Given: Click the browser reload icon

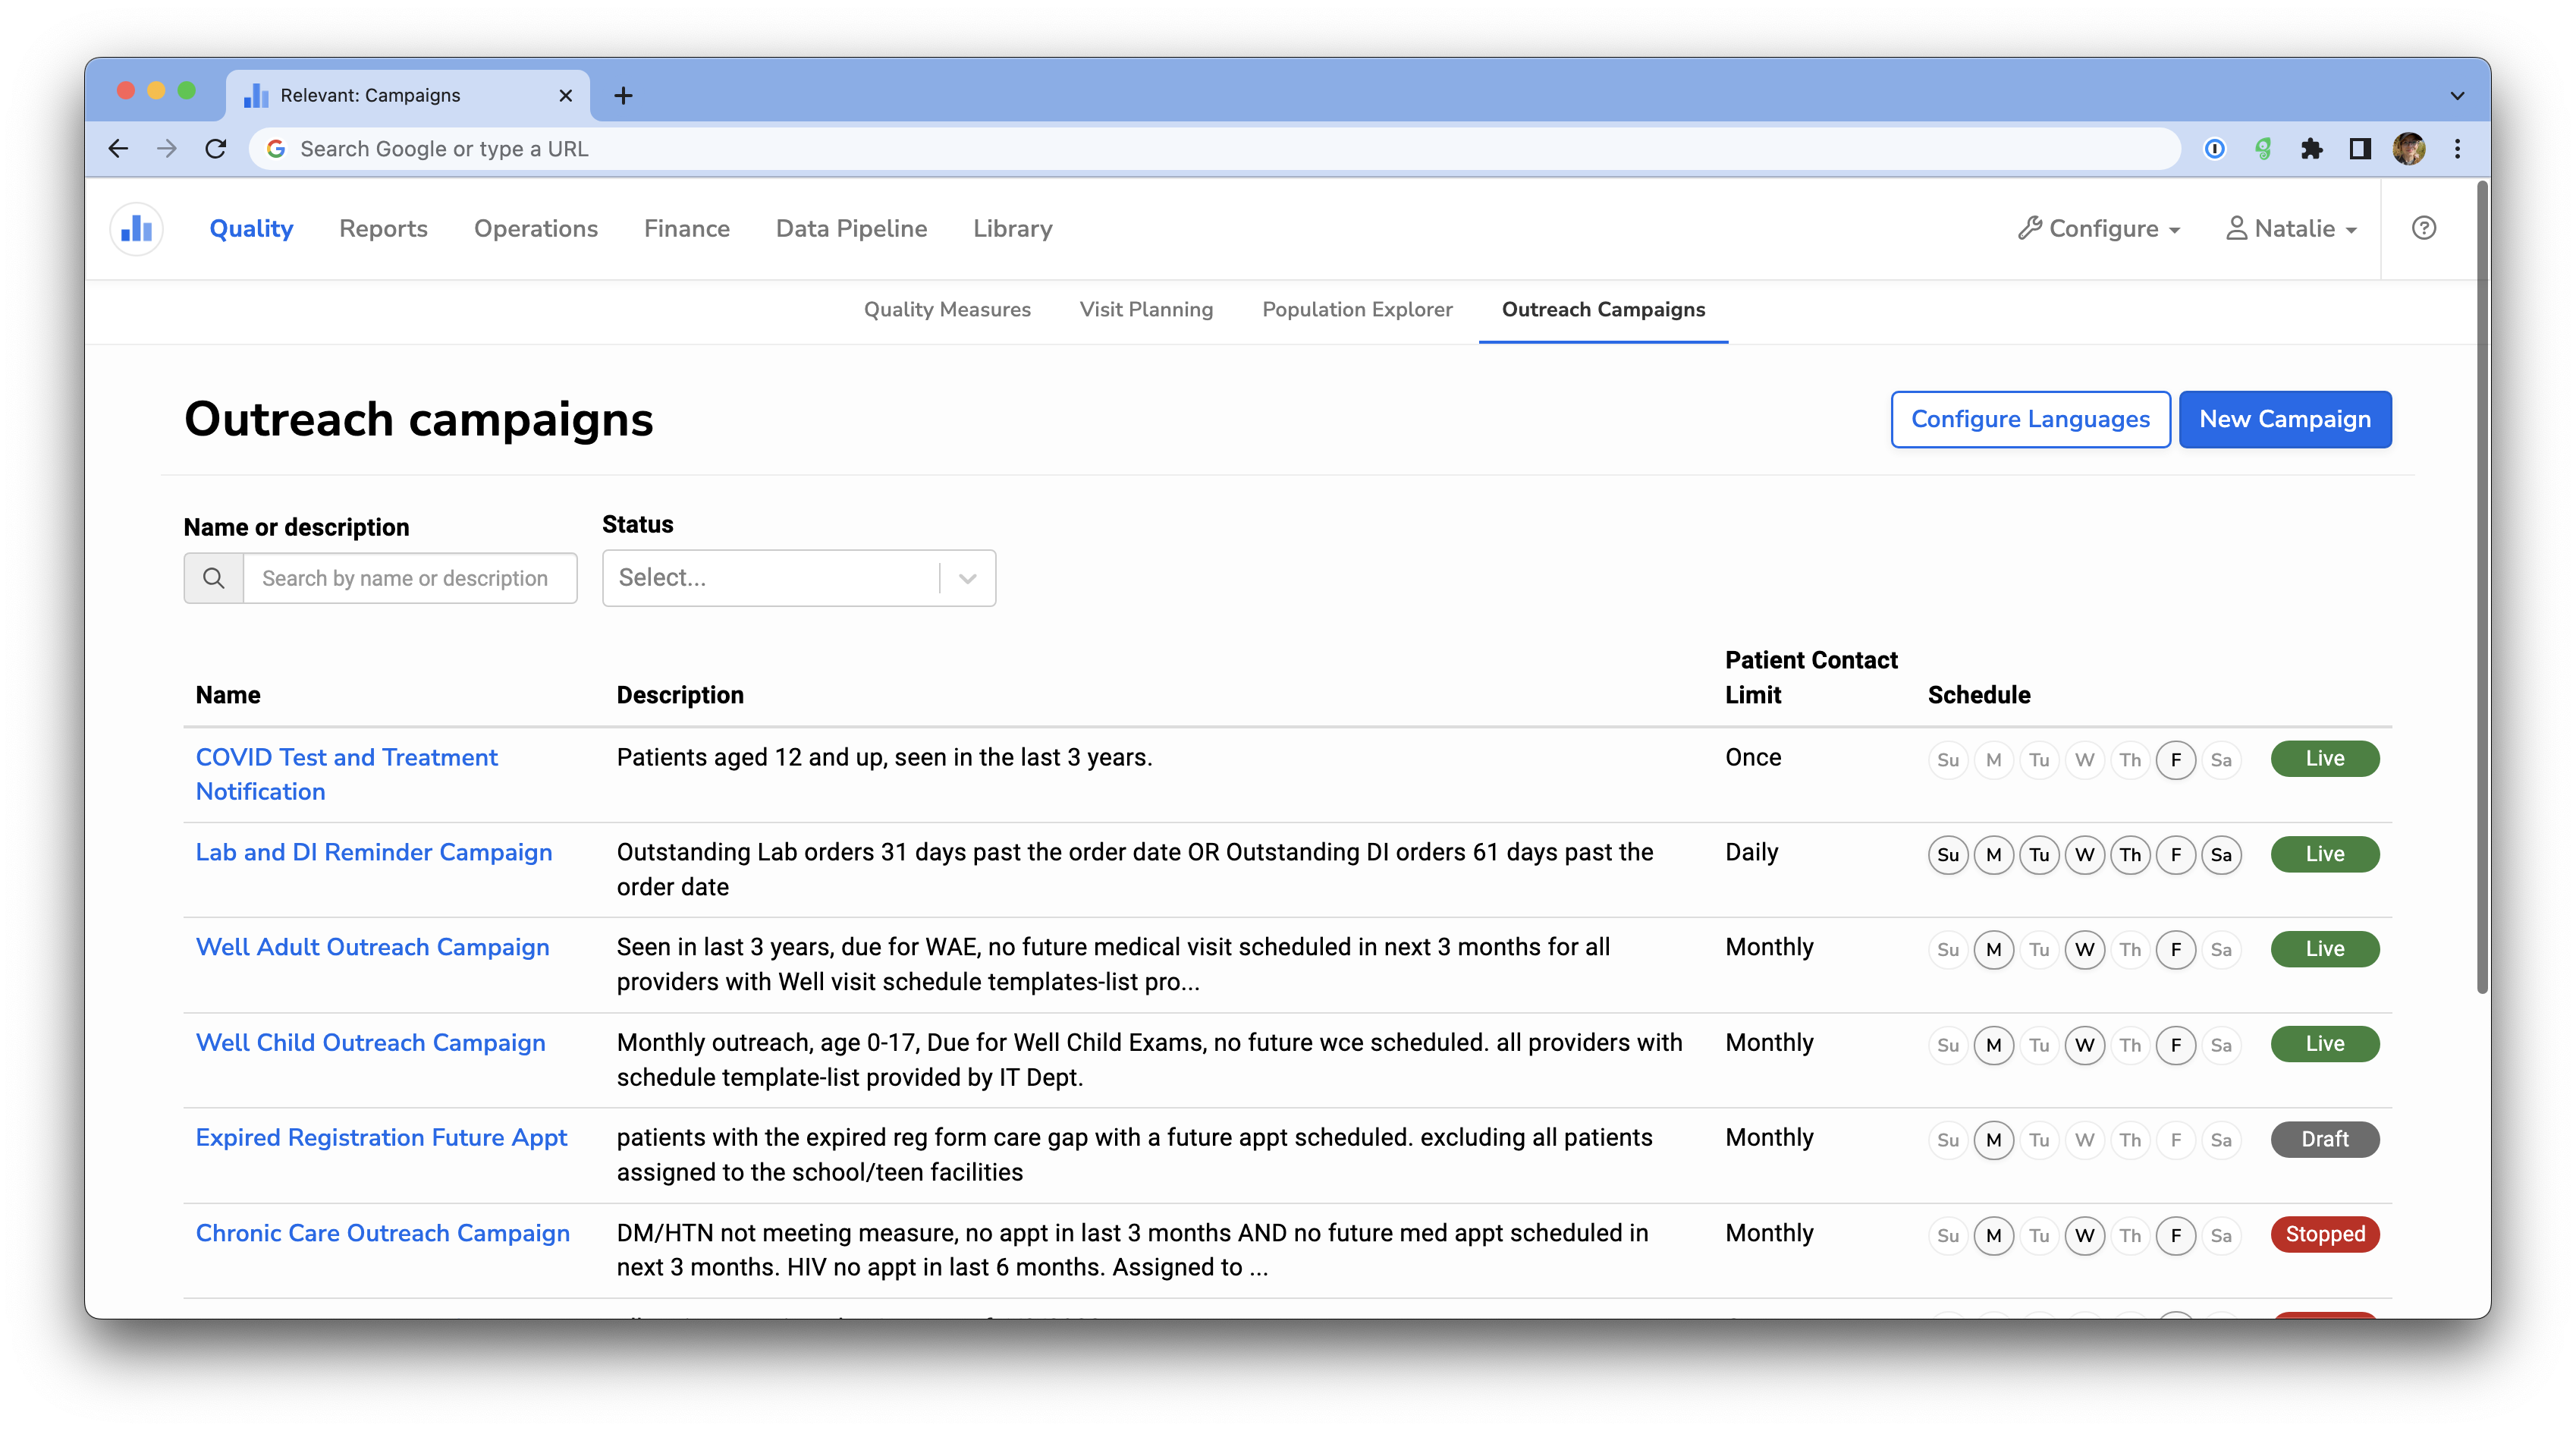Looking at the screenshot, I should (216, 149).
